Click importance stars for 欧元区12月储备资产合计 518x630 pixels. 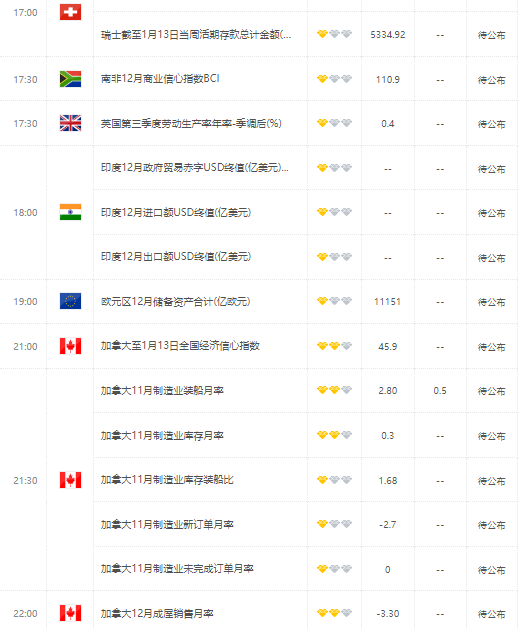(334, 301)
